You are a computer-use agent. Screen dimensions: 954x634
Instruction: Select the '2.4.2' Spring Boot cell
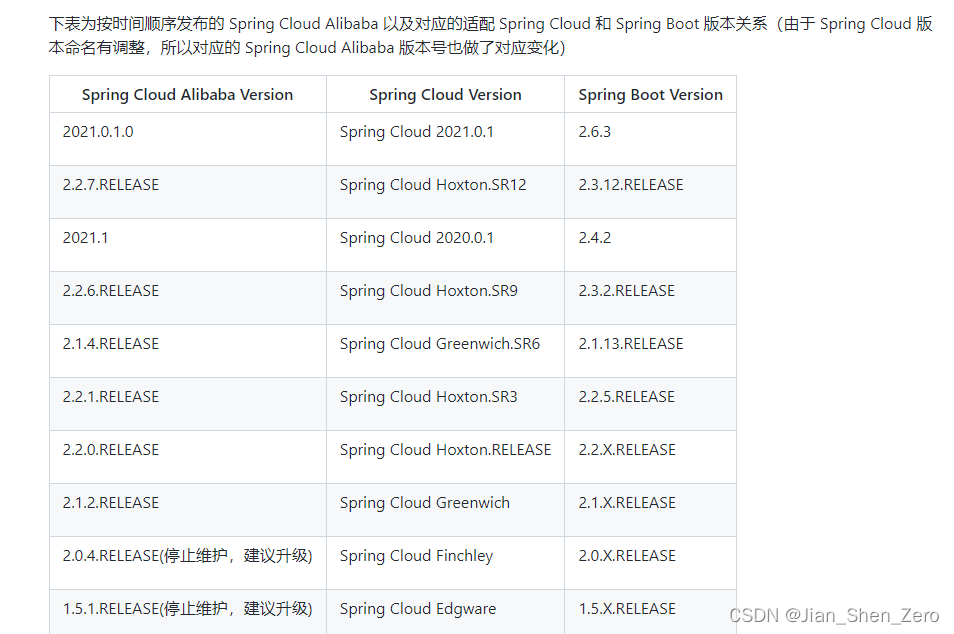pyautogui.click(x=650, y=245)
